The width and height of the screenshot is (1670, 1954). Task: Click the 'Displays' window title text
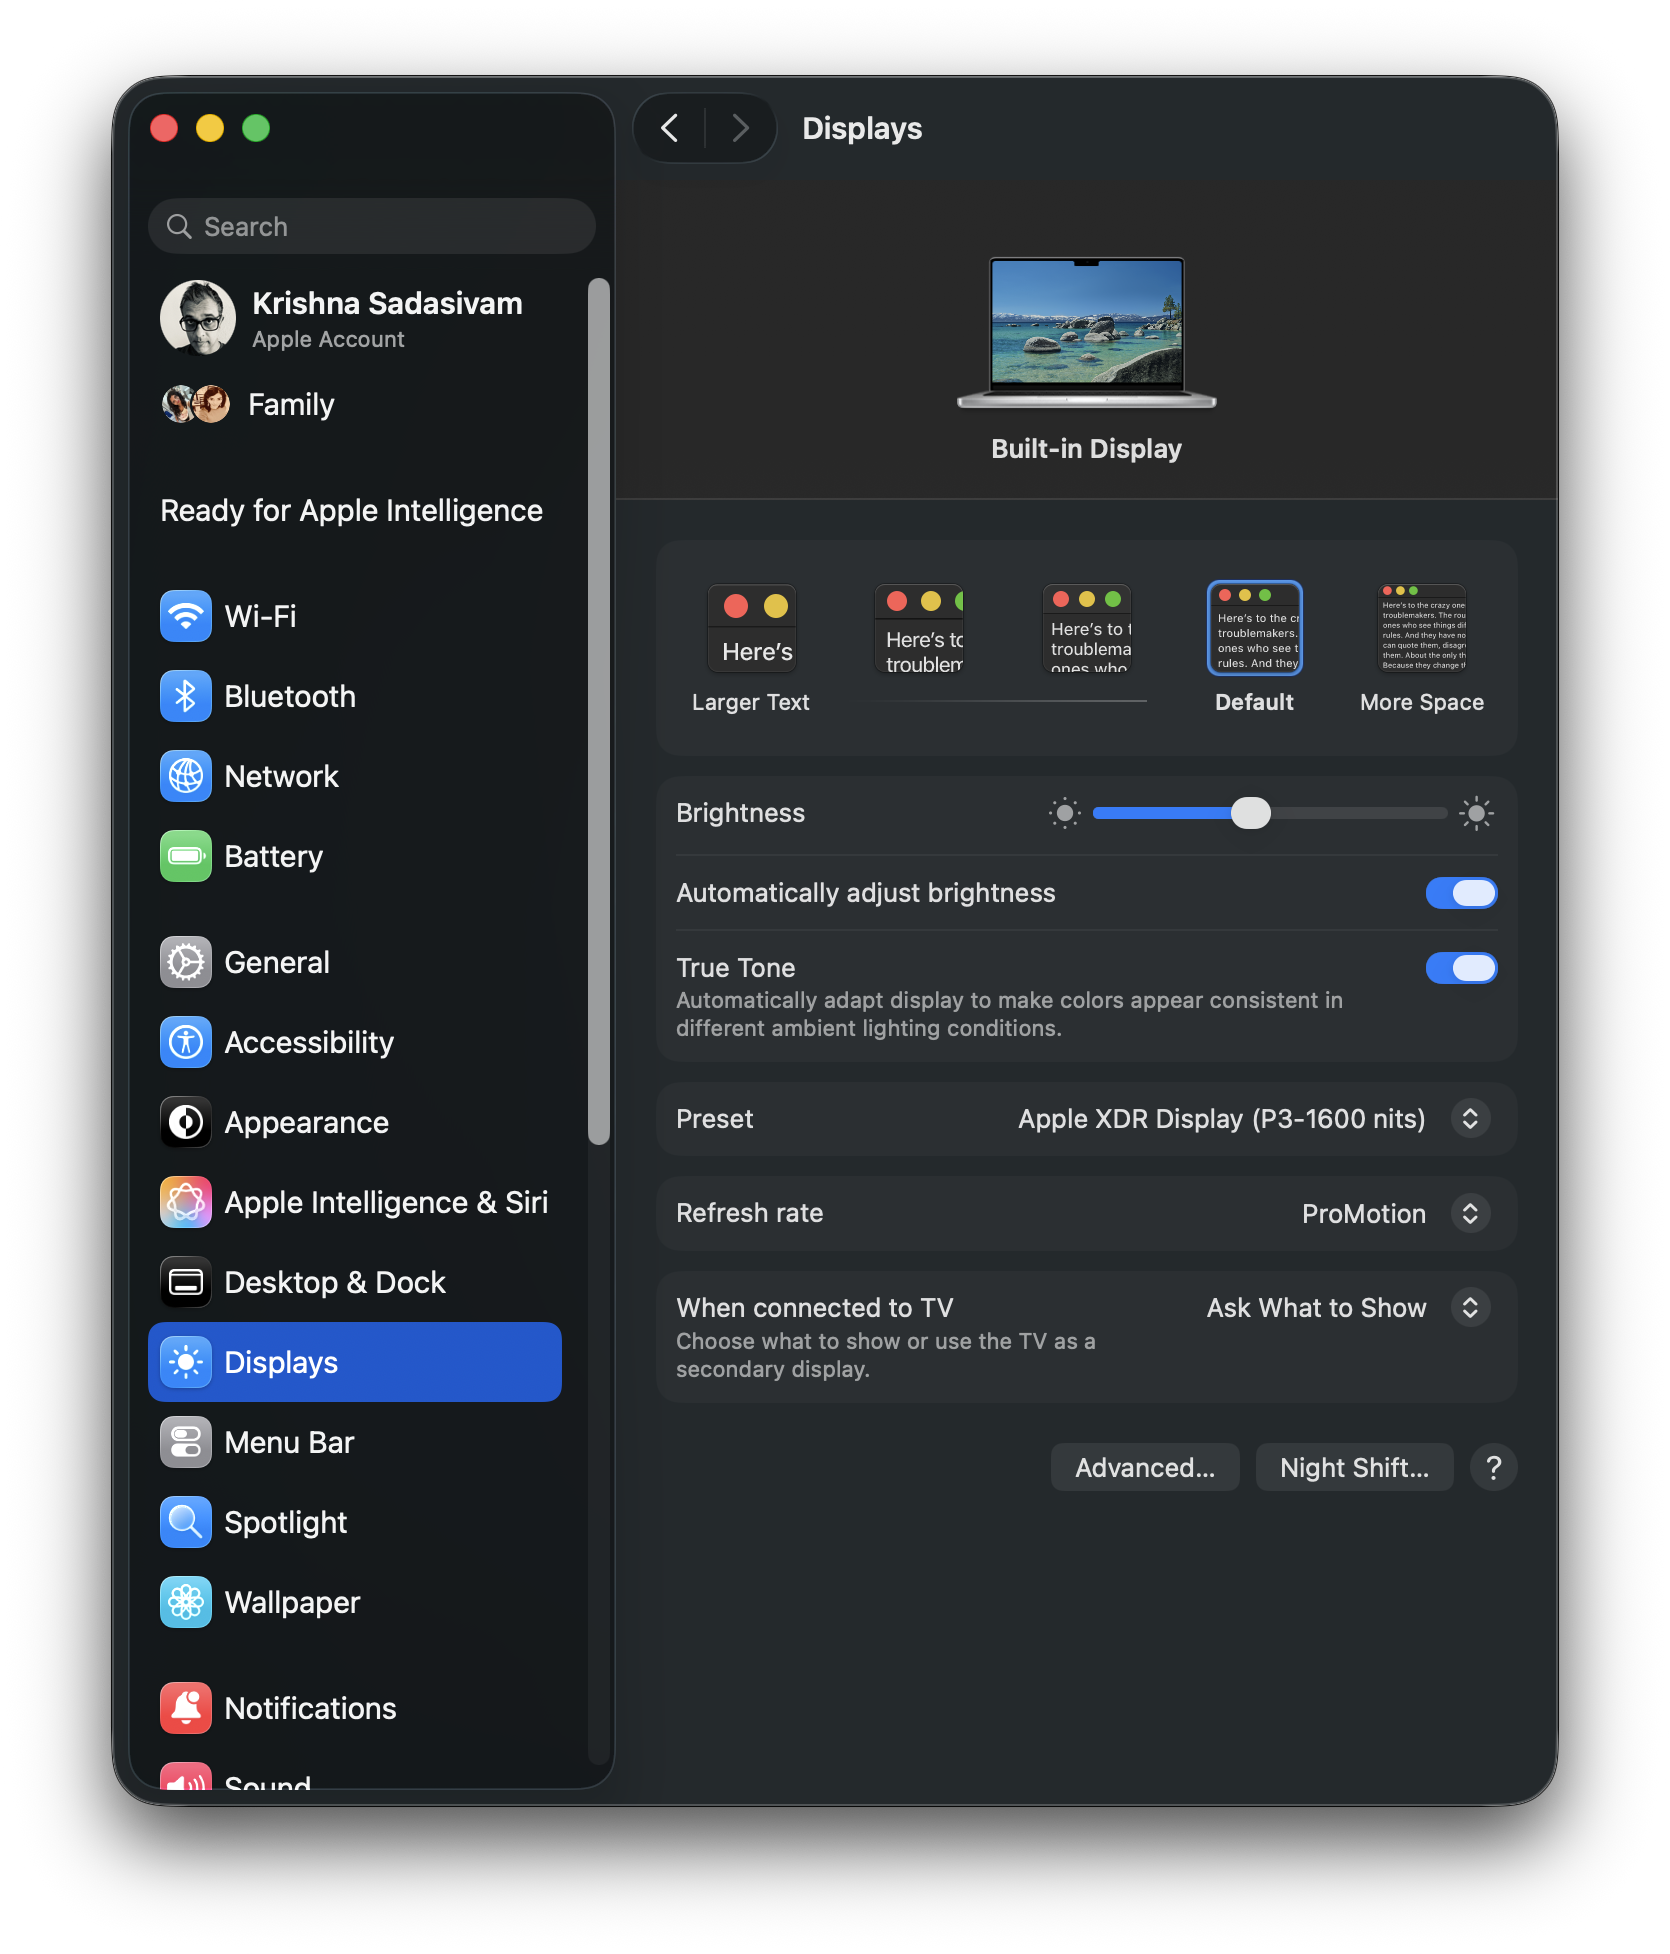pos(862,128)
